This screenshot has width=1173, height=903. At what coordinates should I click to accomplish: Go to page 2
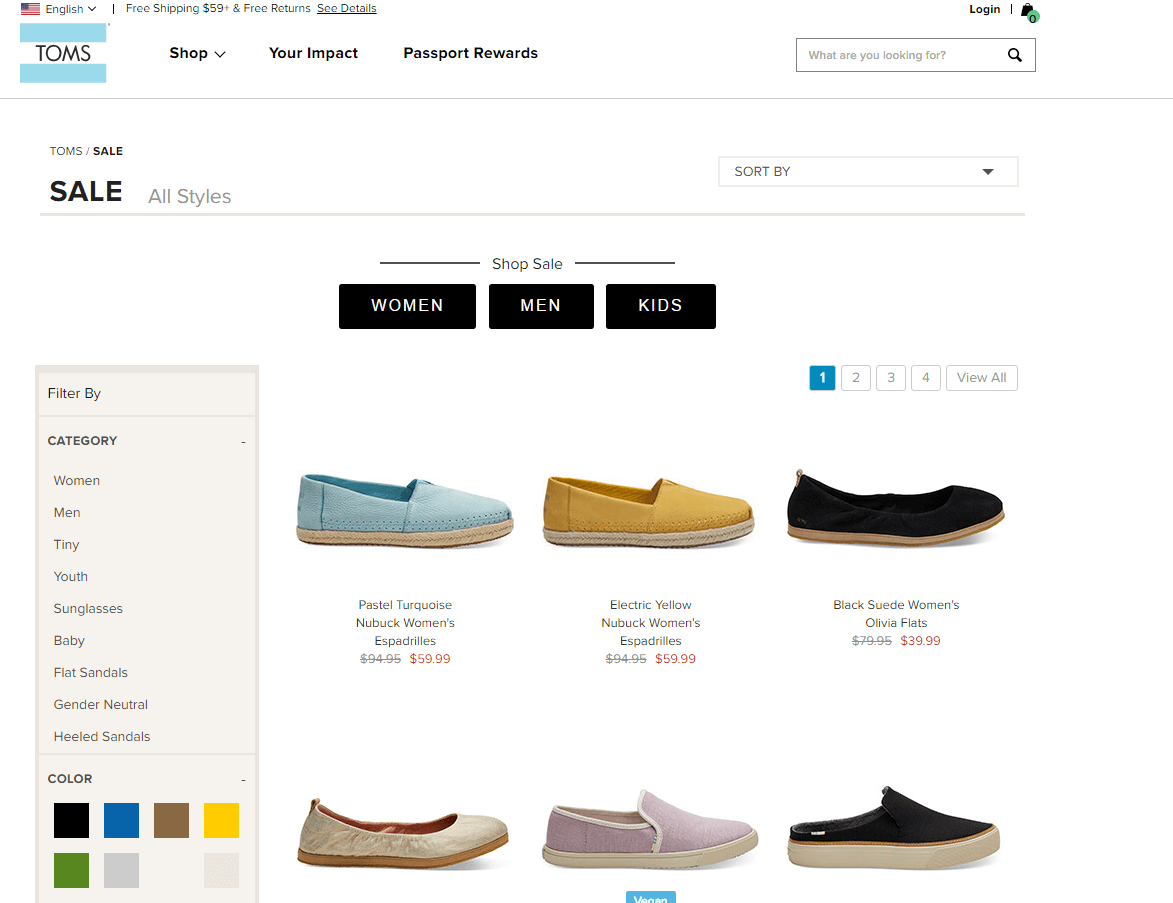tap(856, 378)
